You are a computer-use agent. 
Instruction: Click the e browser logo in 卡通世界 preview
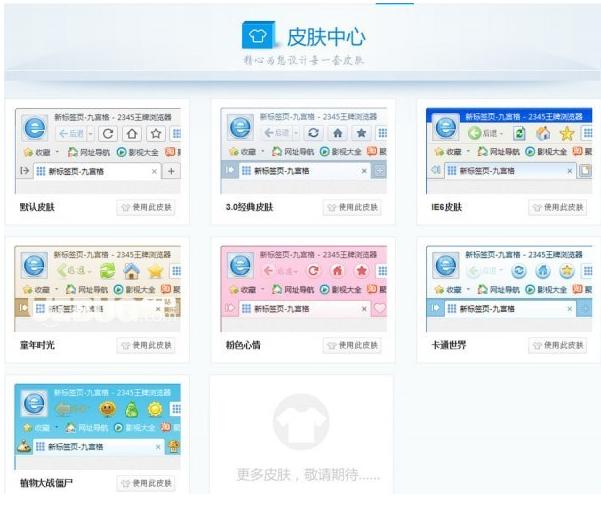click(446, 265)
